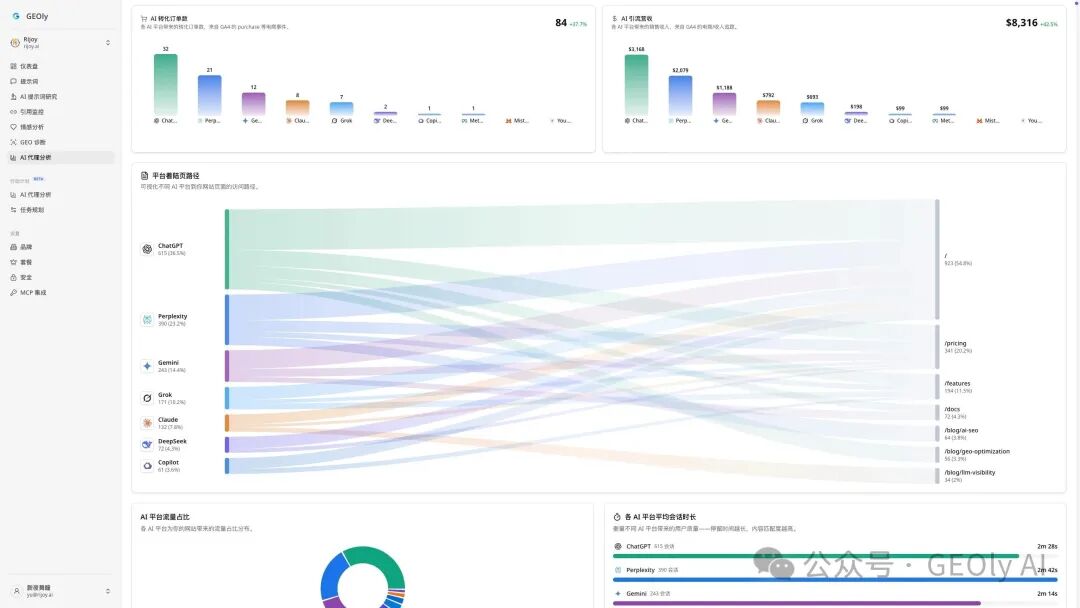Screen dimensions: 1080x608
Task: Select the /docs landing page label
Action: (952, 409)
